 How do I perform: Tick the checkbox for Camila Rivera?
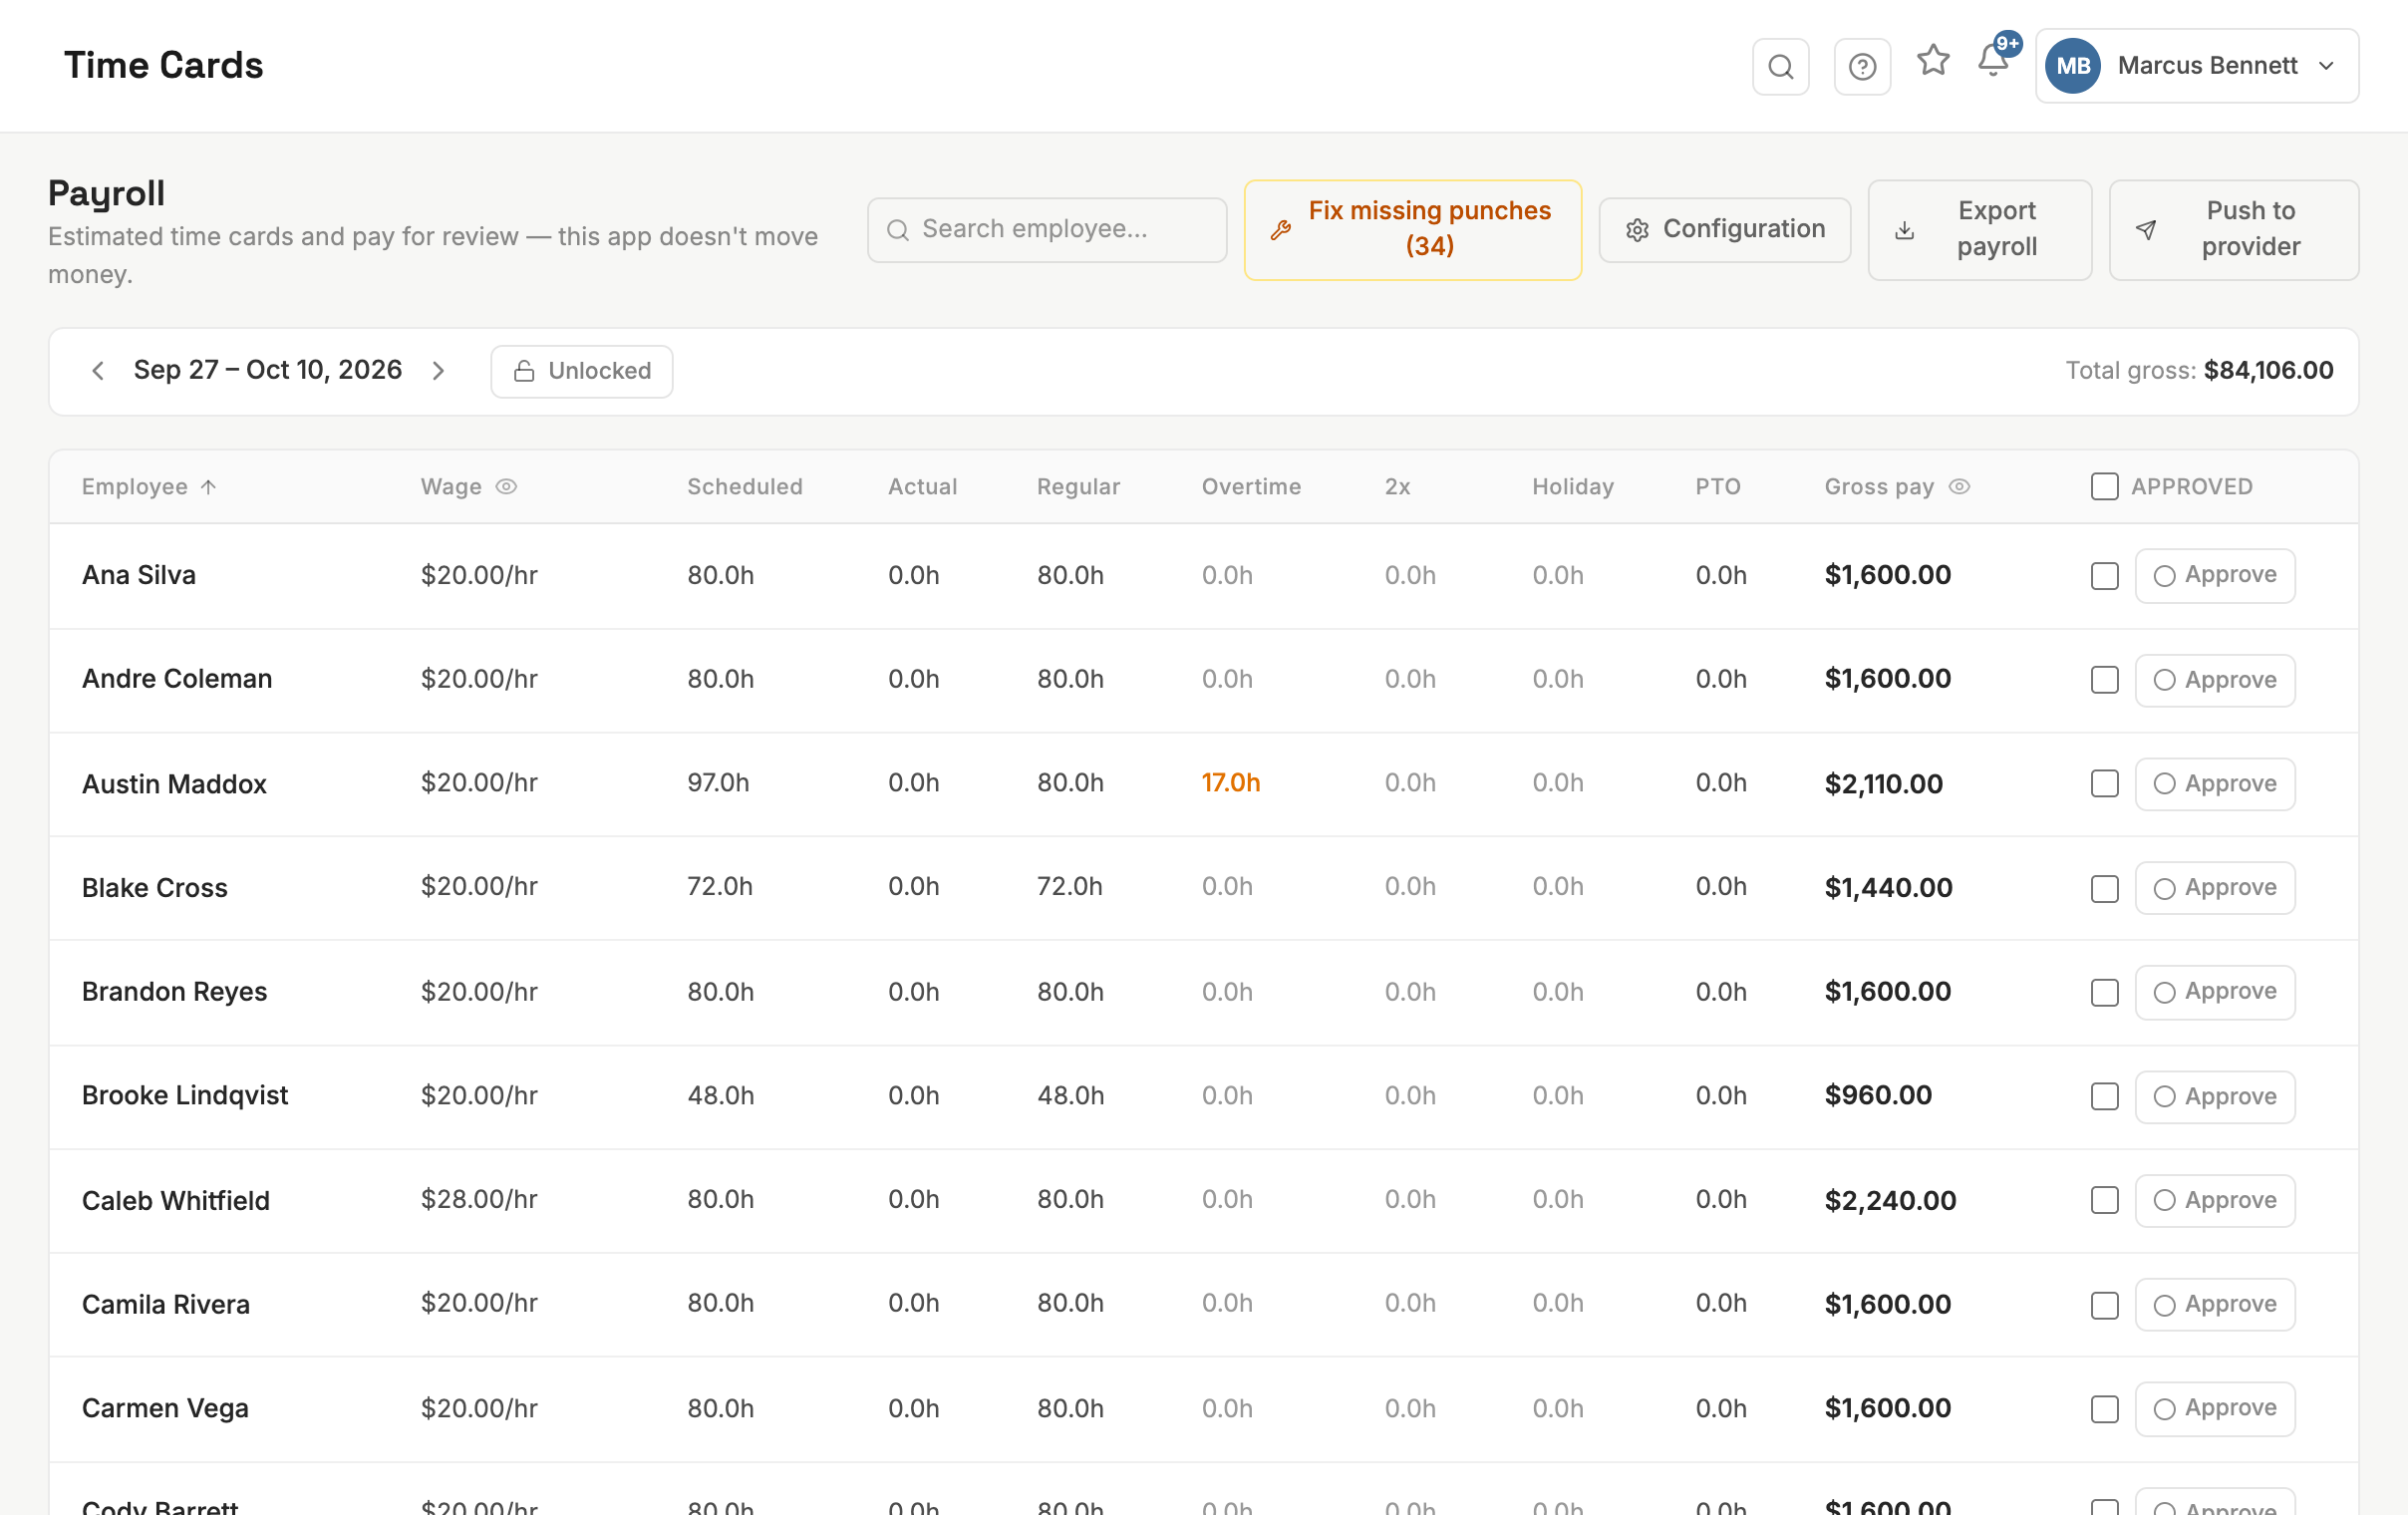2104,1305
